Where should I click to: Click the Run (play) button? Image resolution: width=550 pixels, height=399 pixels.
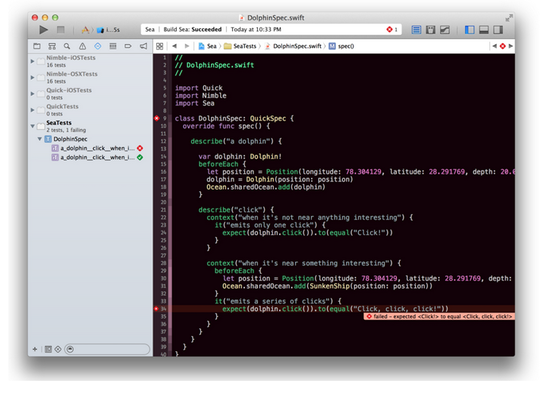click(x=43, y=30)
